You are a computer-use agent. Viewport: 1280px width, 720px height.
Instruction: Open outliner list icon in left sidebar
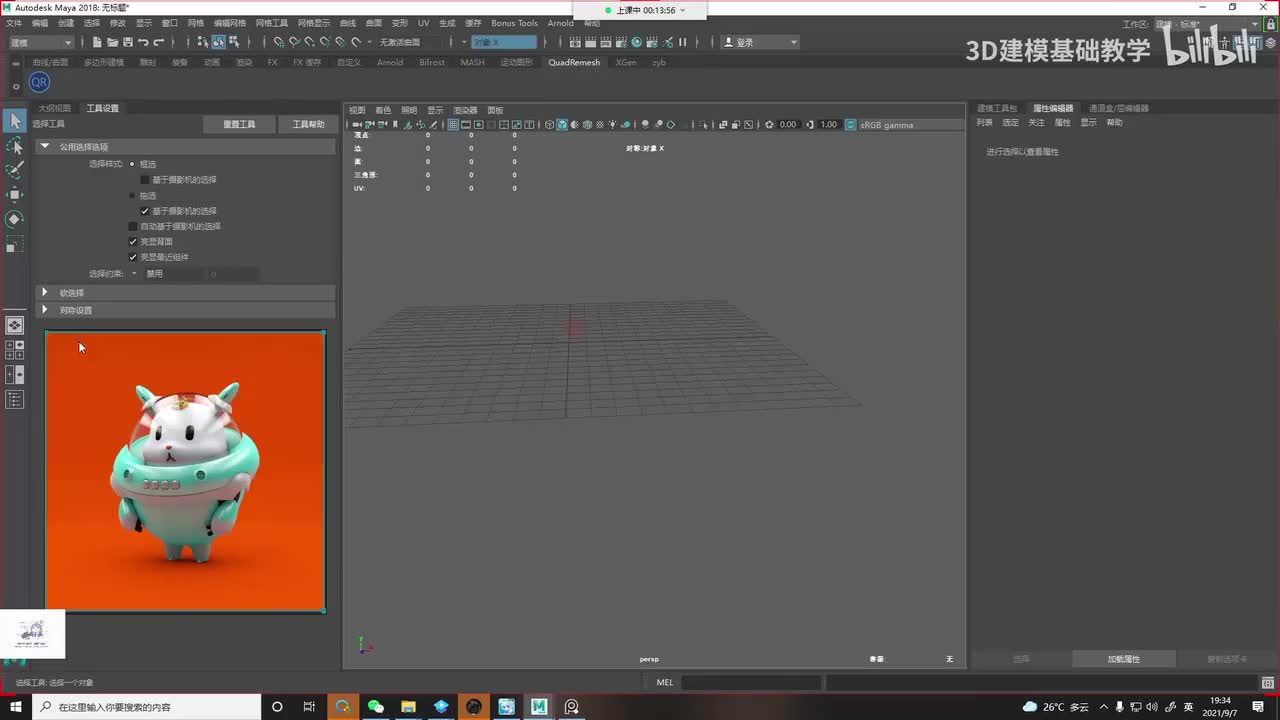click(15, 400)
